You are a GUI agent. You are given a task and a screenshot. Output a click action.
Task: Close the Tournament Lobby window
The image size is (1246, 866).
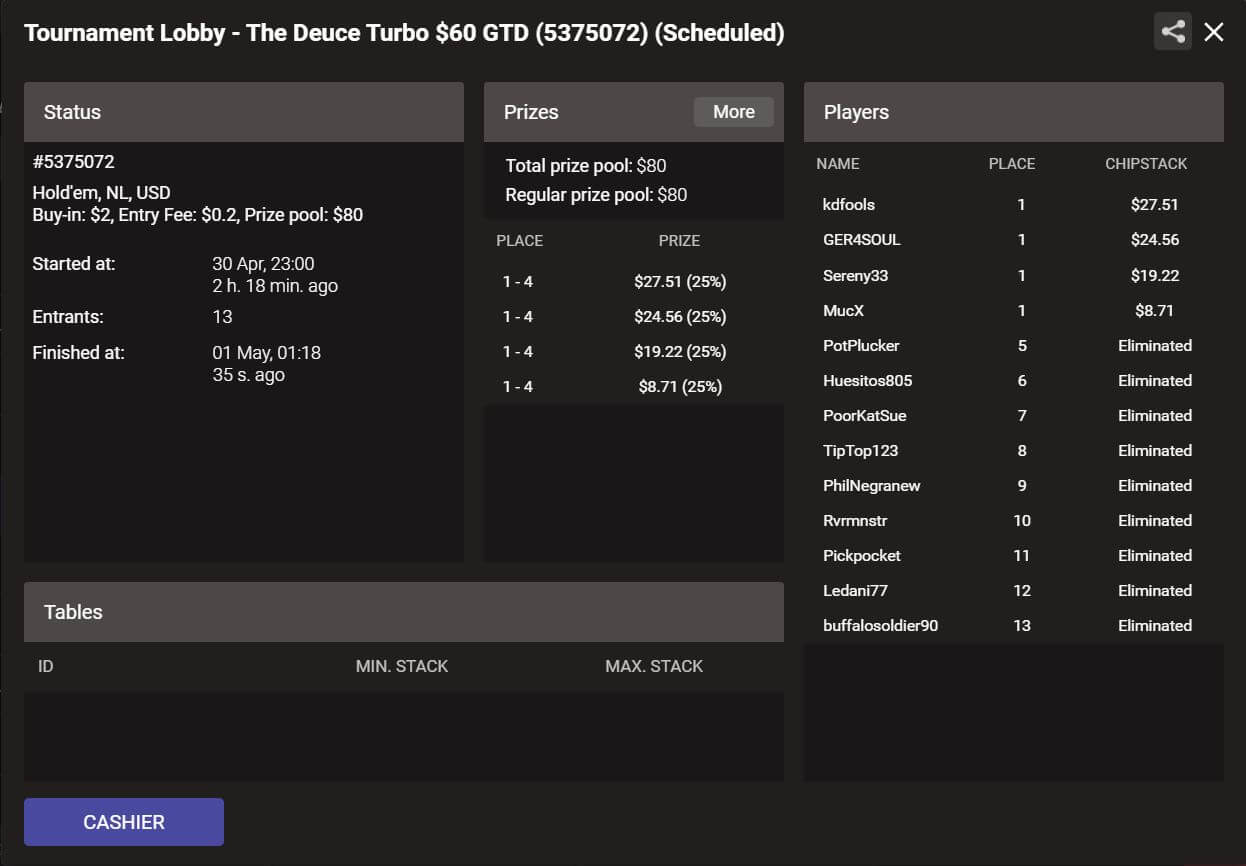point(1214,32)
